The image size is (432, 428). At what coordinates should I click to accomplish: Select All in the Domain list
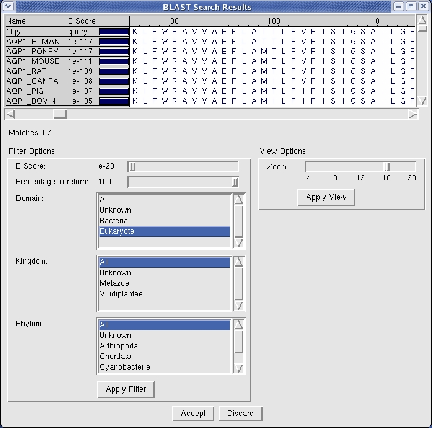coord(165,200)
